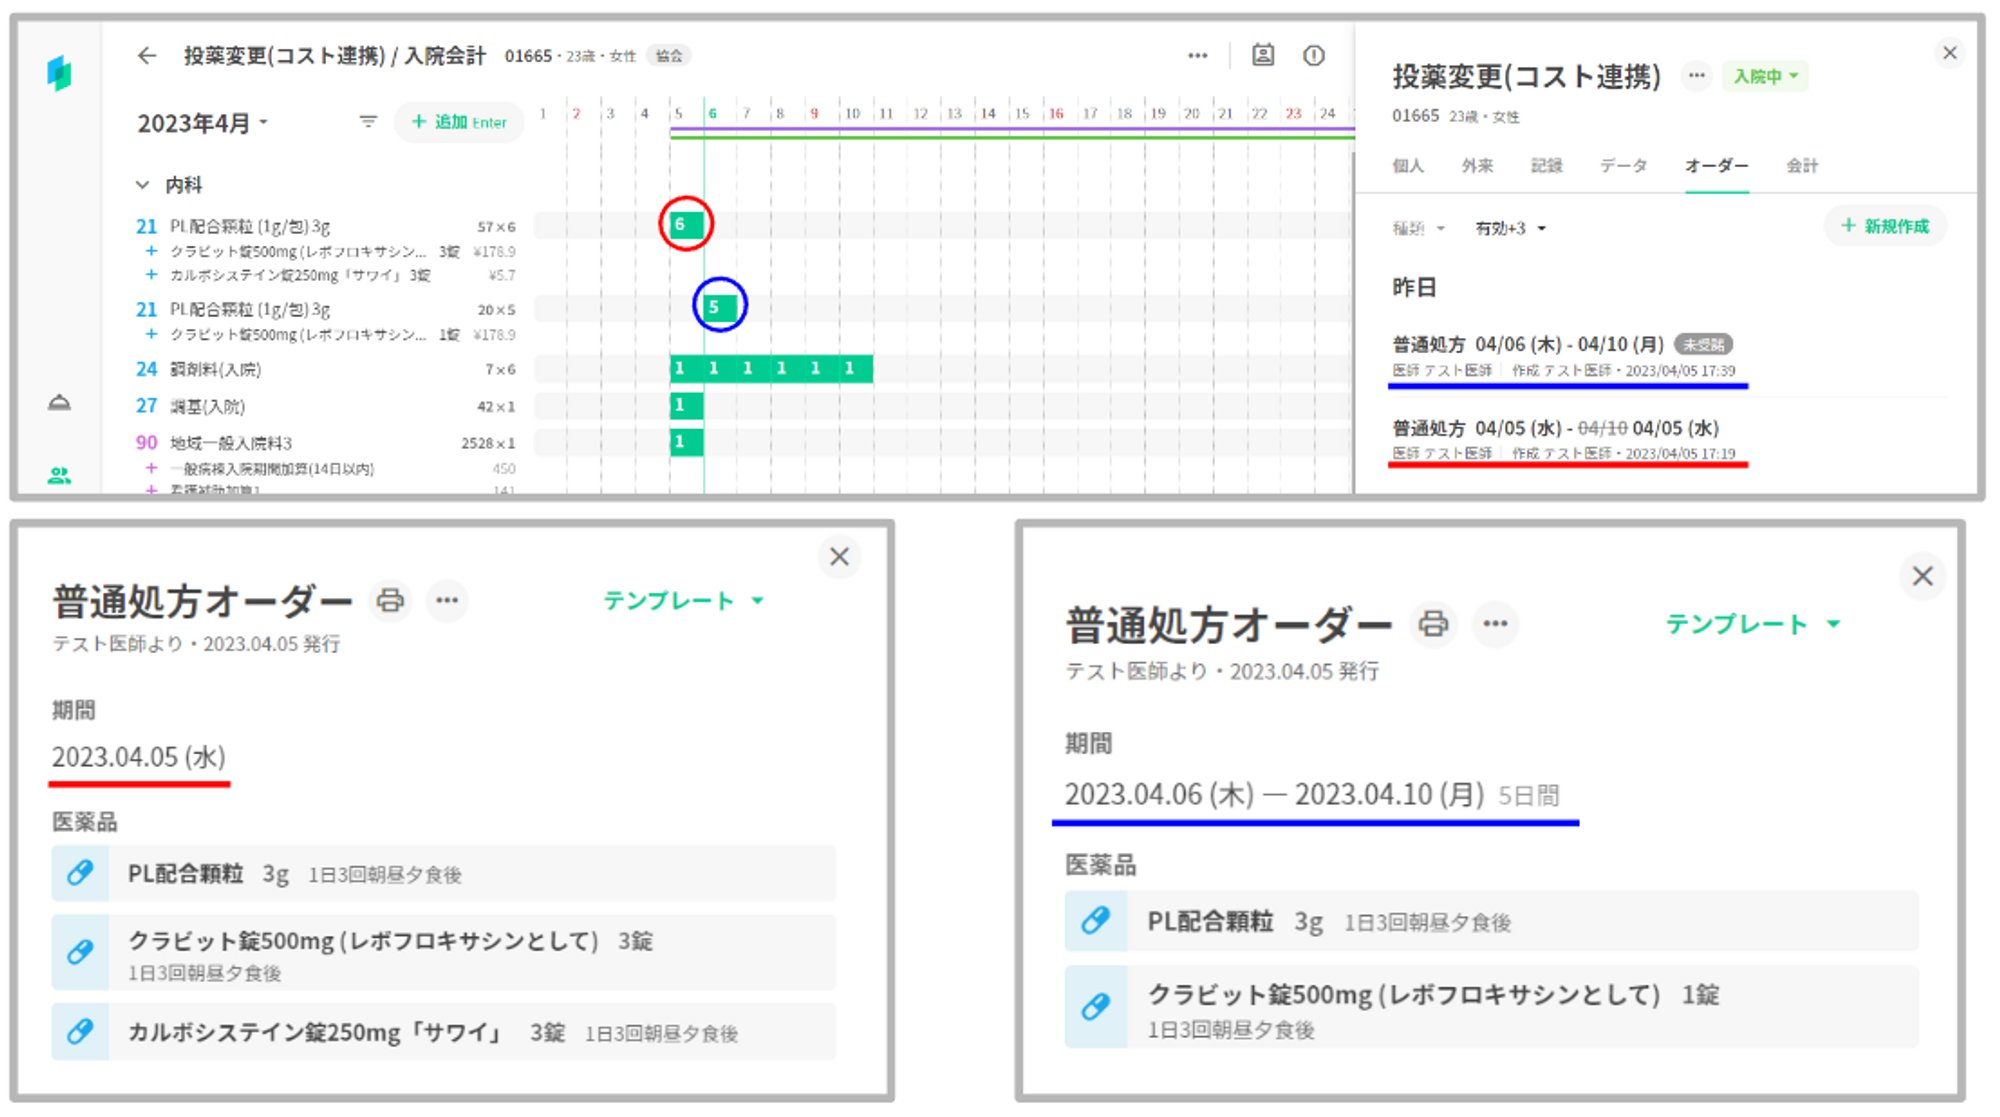Screen dimensions: 2000x1117
Task: Print the left 普通処方オーダー
Action: (390, 601)
